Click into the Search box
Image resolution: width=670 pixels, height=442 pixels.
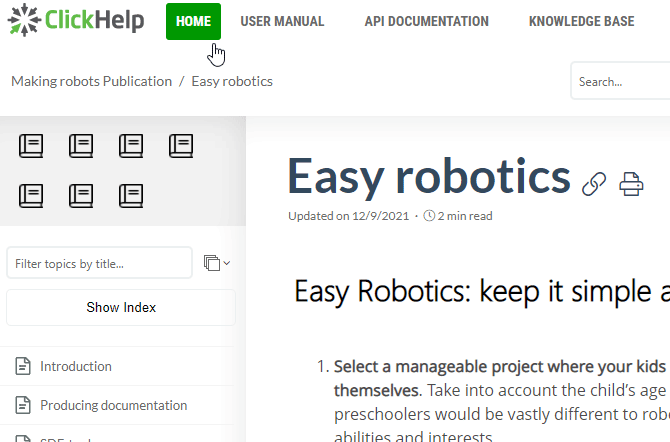pos(620,82)
